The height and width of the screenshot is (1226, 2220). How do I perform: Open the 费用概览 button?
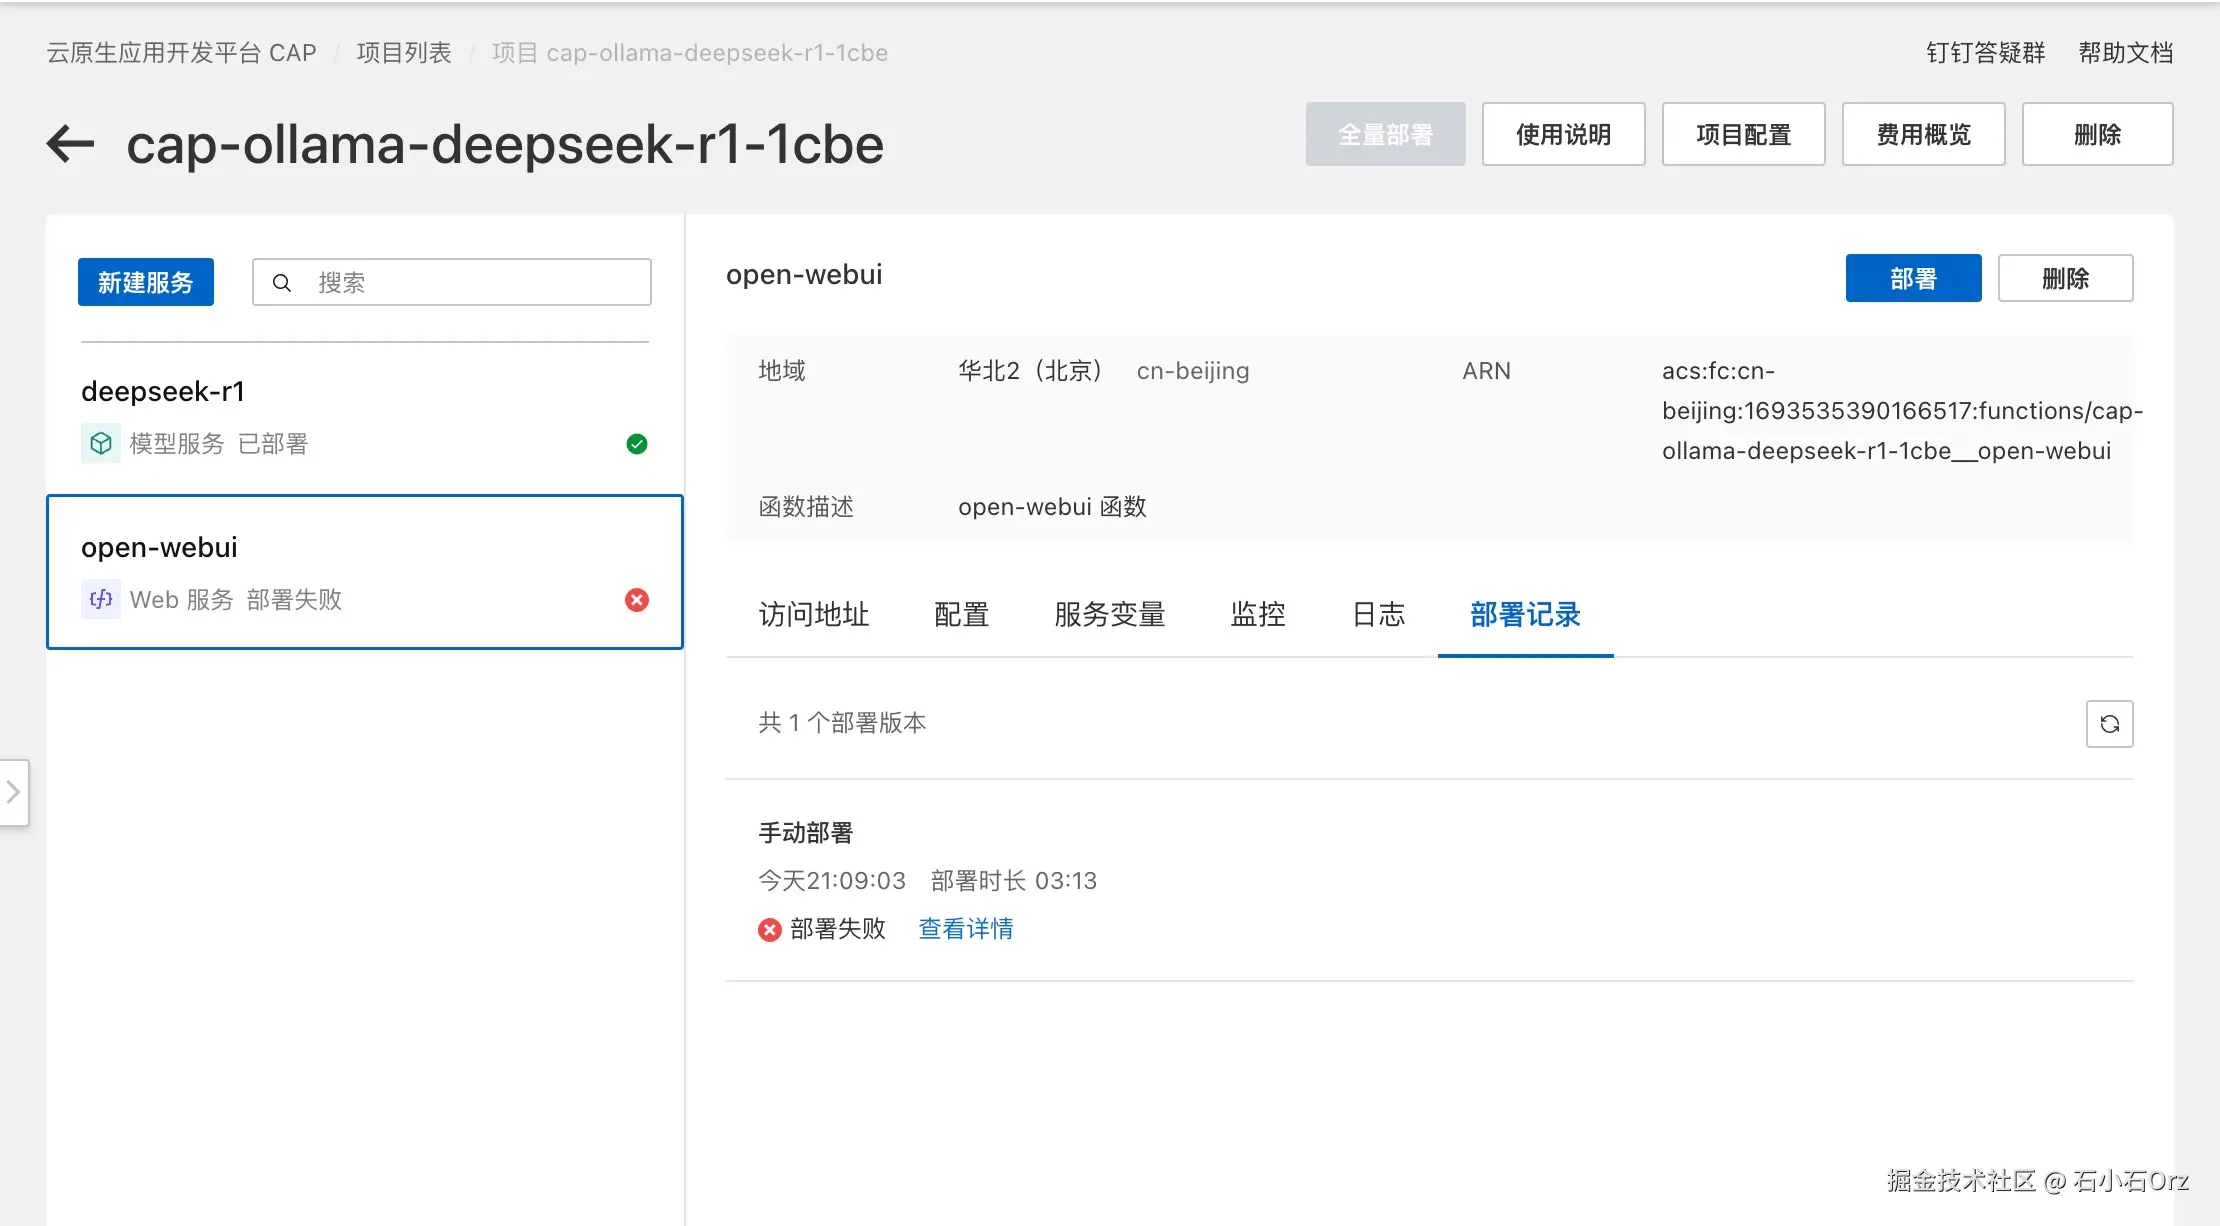click(x=1922, y=134)
